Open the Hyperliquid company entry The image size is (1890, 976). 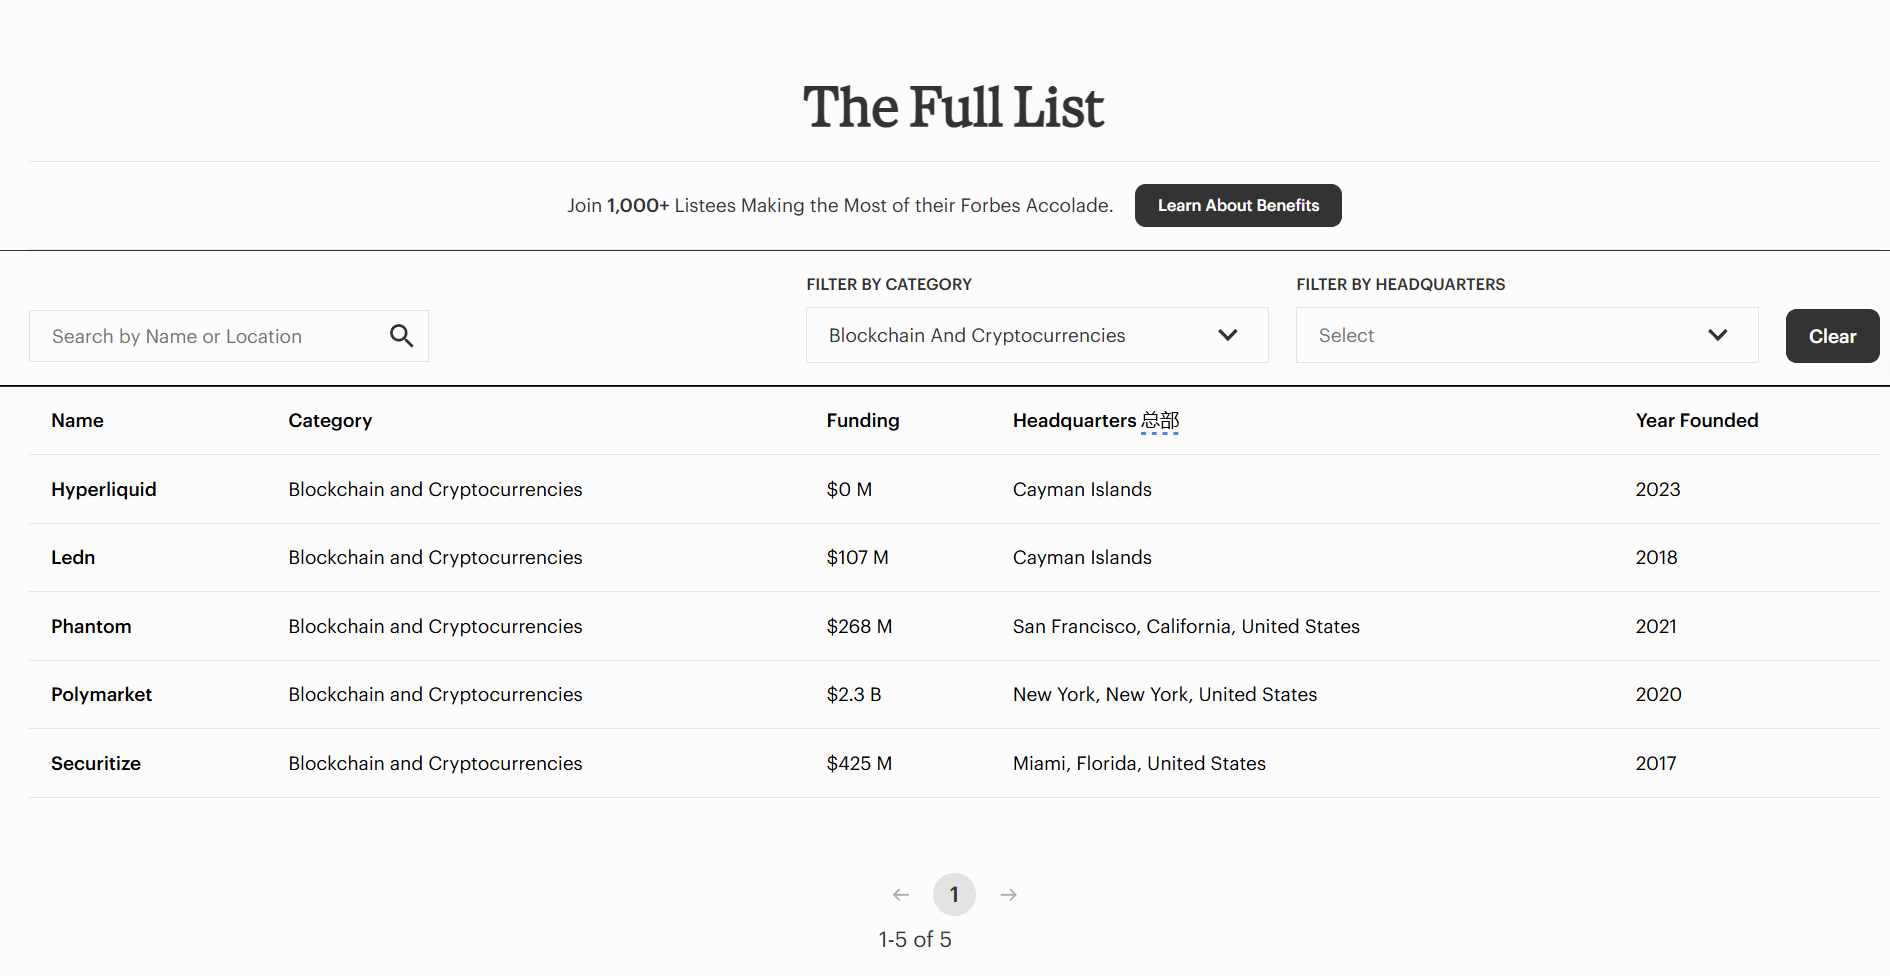pyautogui.click(x=104, y=489)
